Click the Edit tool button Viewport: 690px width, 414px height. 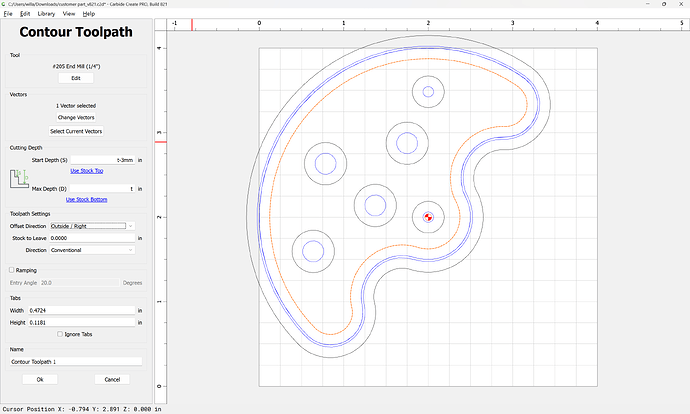(x=76, y=77)
